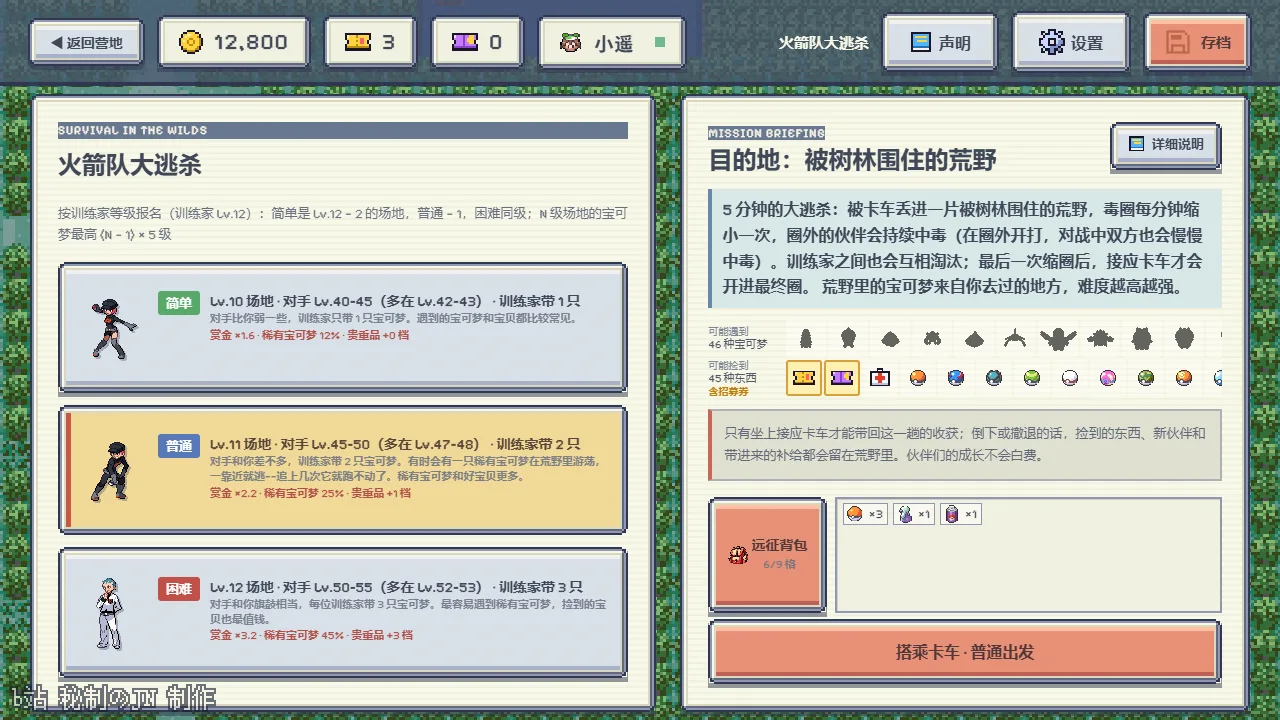Open the 设置 settings gear button
1280x720 pixels.
pyautogui.click(x=1070, y=42)
